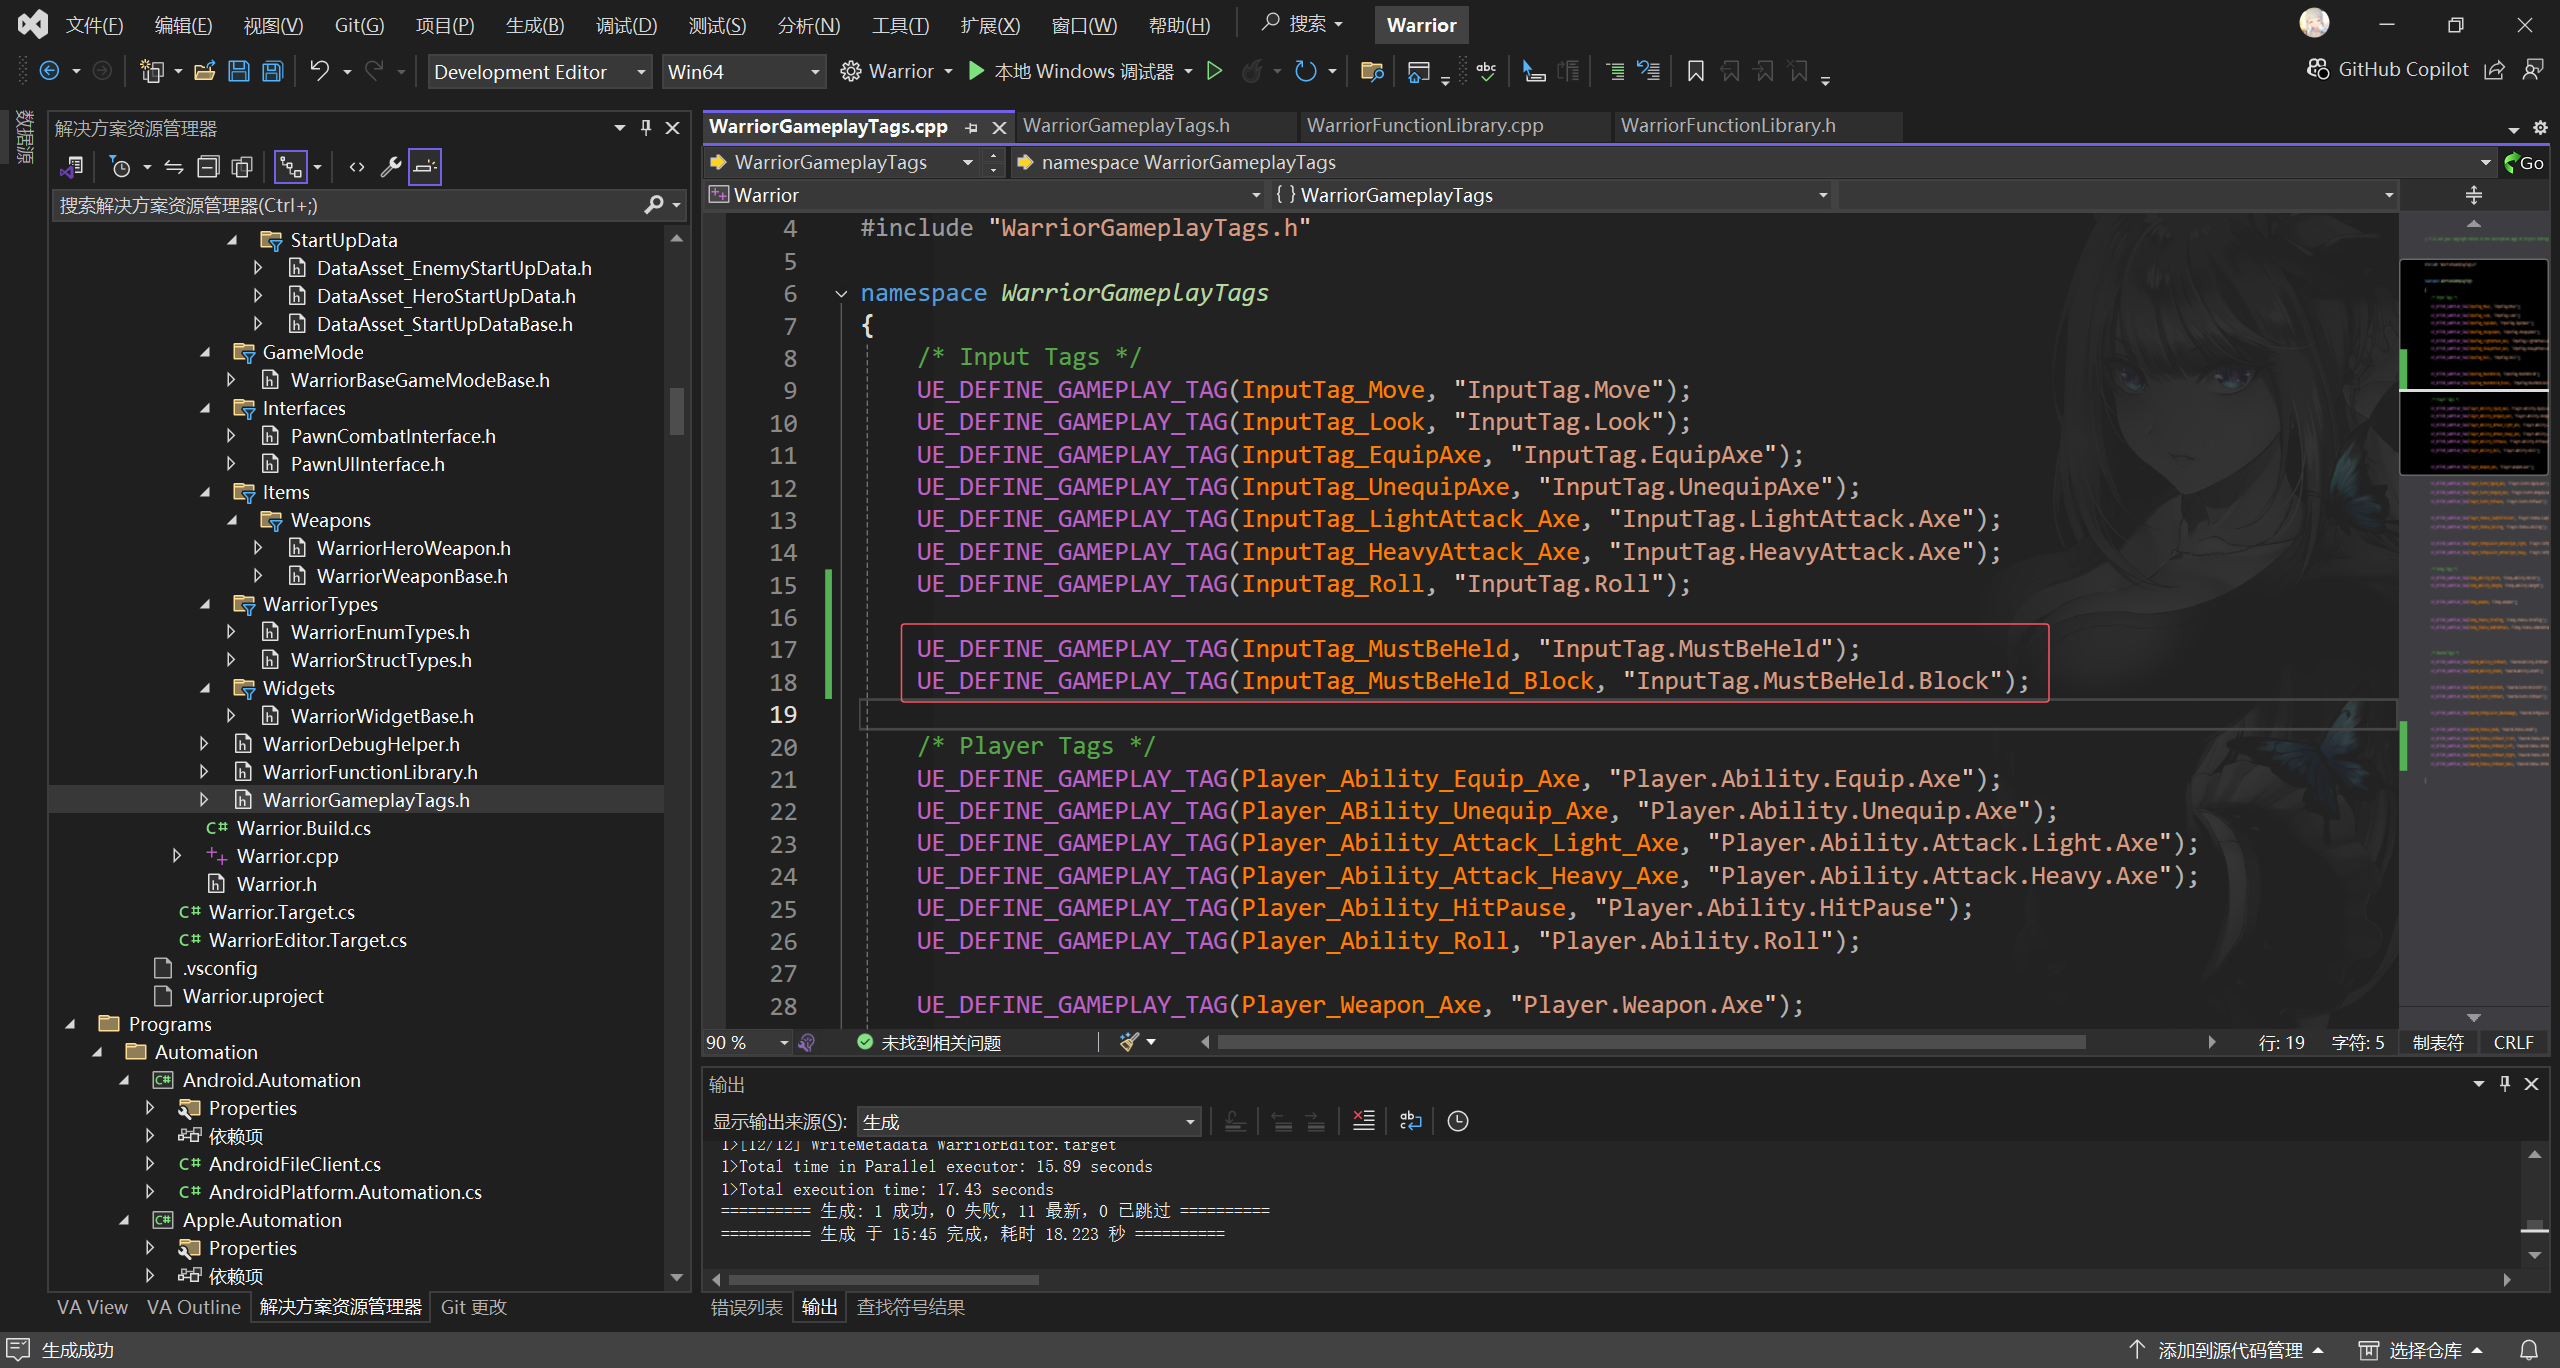
Task: Click the toggle bookmark icon
Action: 1695,71
